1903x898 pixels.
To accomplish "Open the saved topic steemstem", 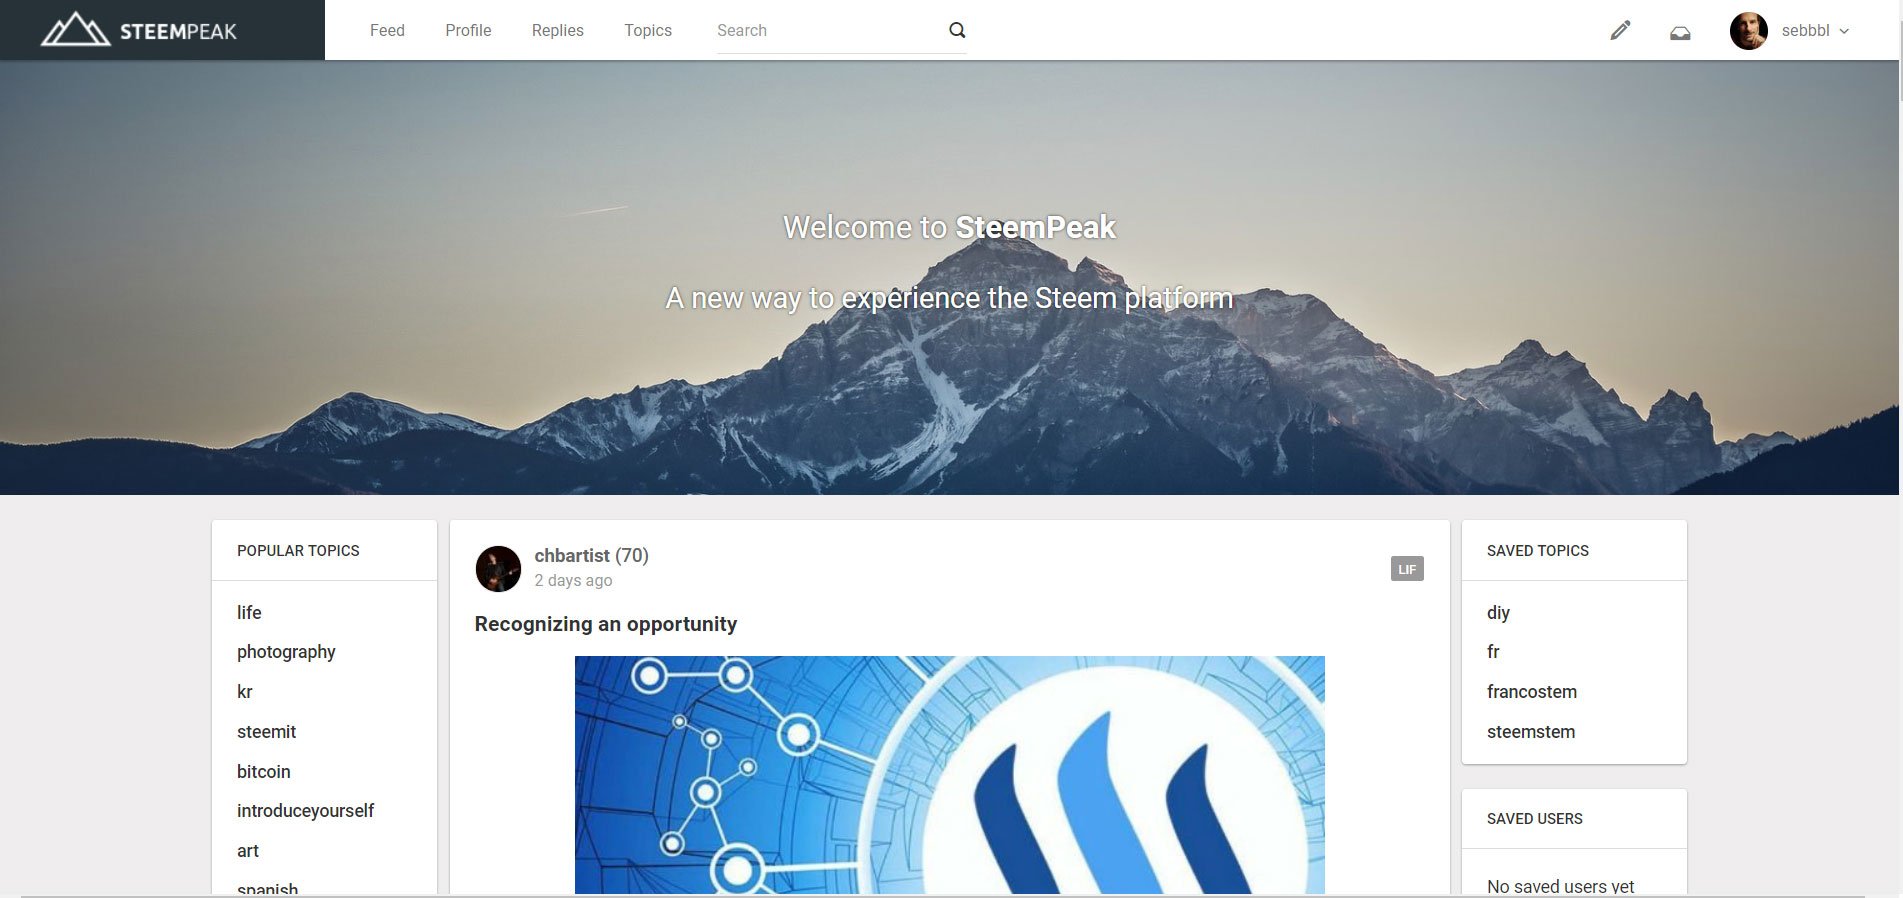I will 1531,732.
